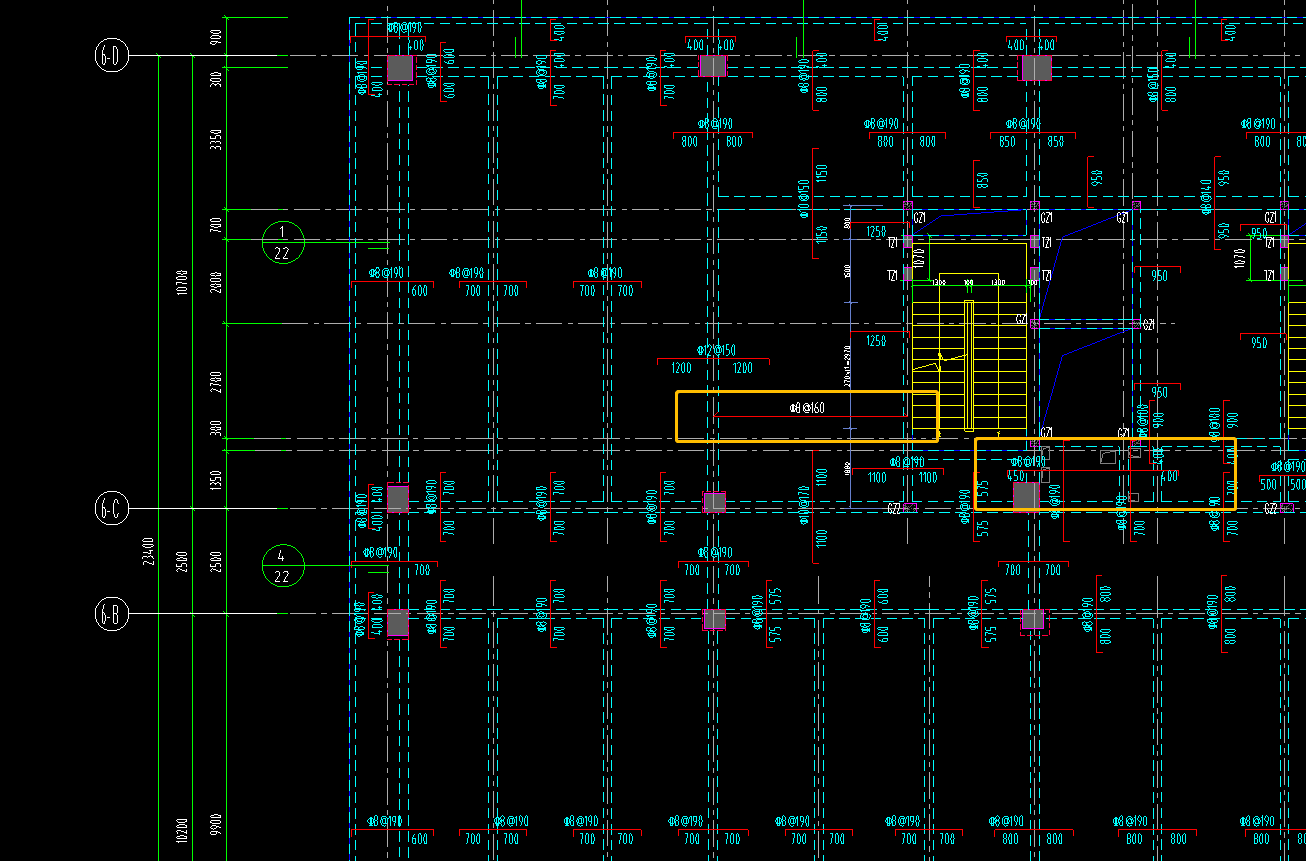Click the 380 dimension value
This screenshot has height=861, width=1306.
[217, 428]
